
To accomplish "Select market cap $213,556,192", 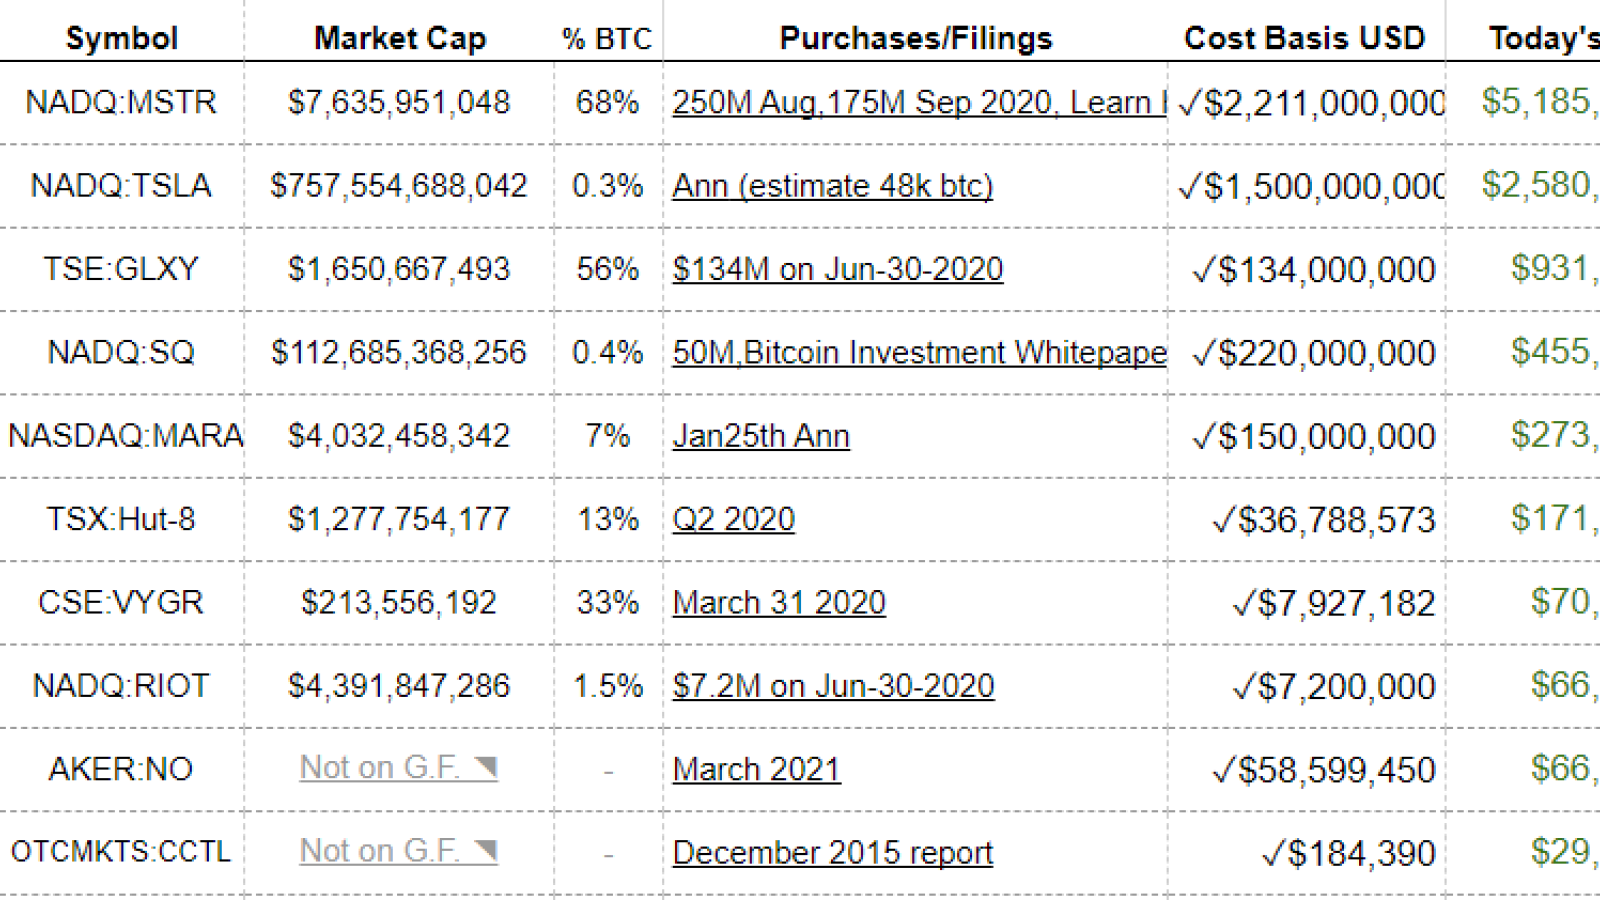I will [x=399, y=602].
